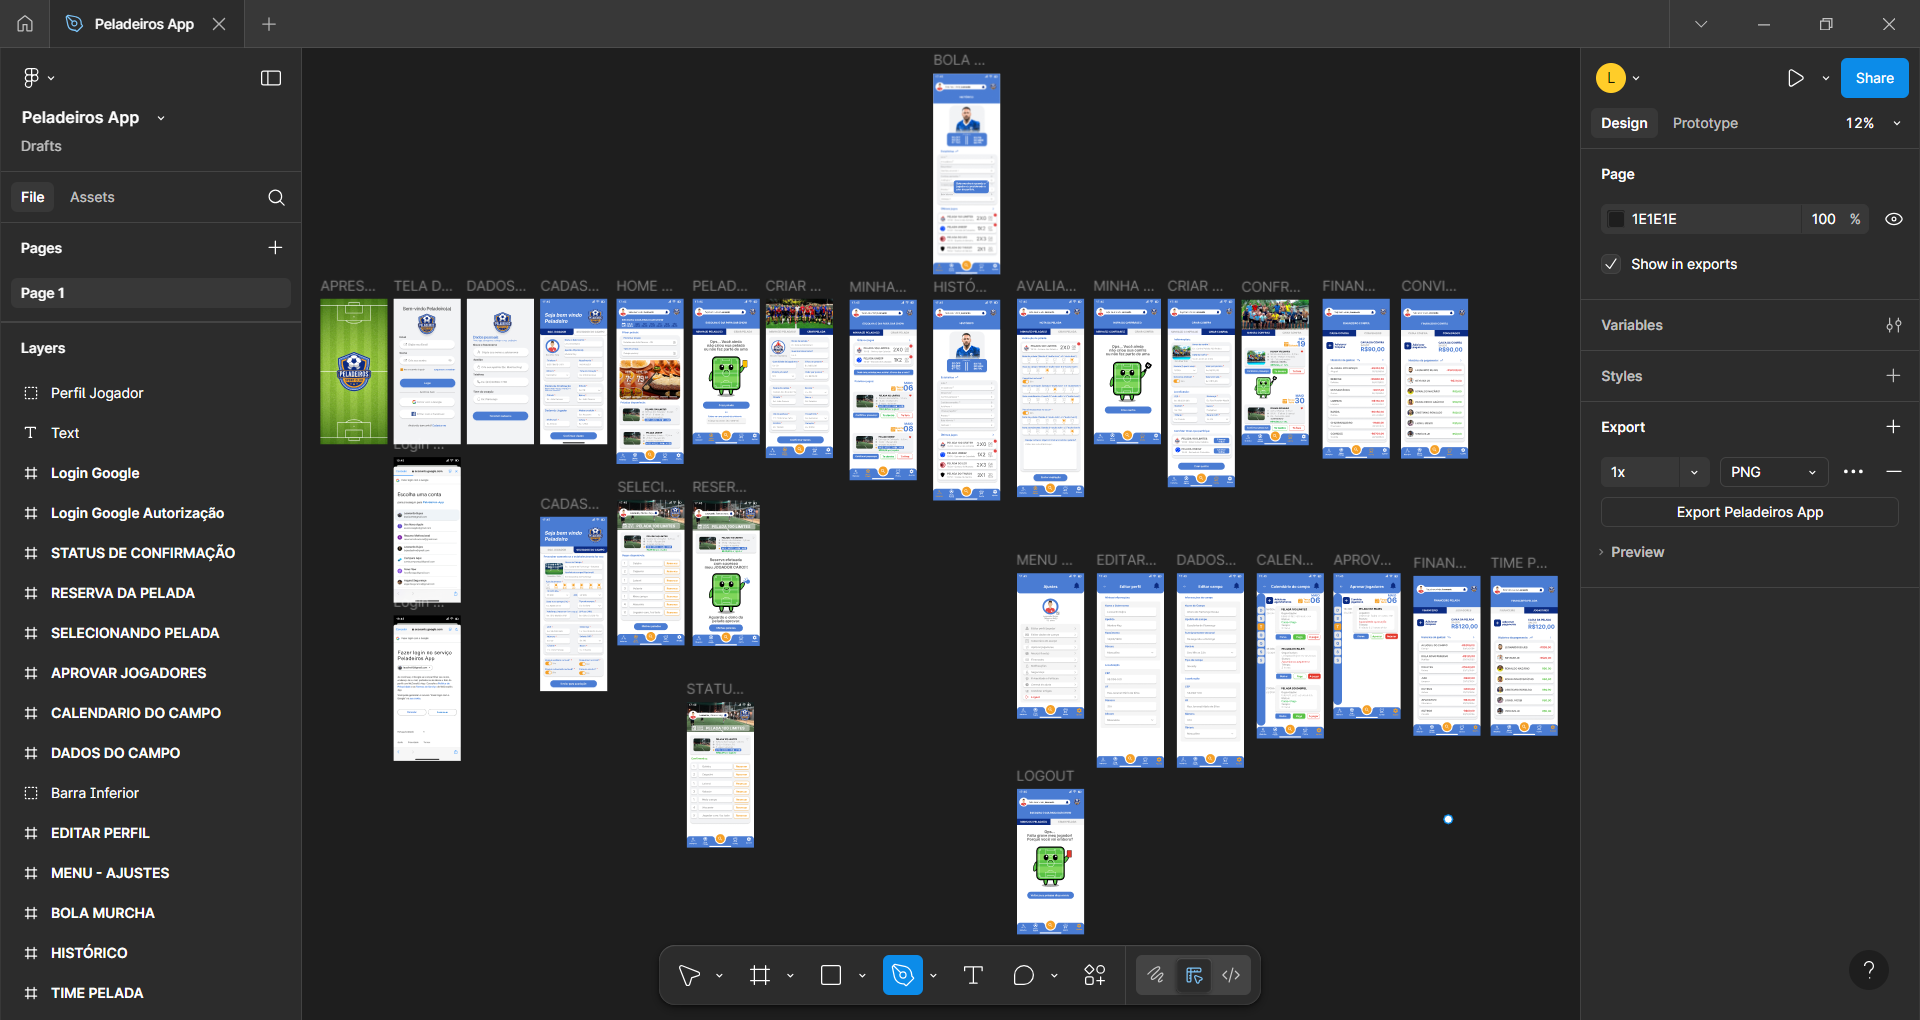The image size is (1920, 1020).
Task: Open the Actions tool in toolbar
Action: [x=1095, y=975]
